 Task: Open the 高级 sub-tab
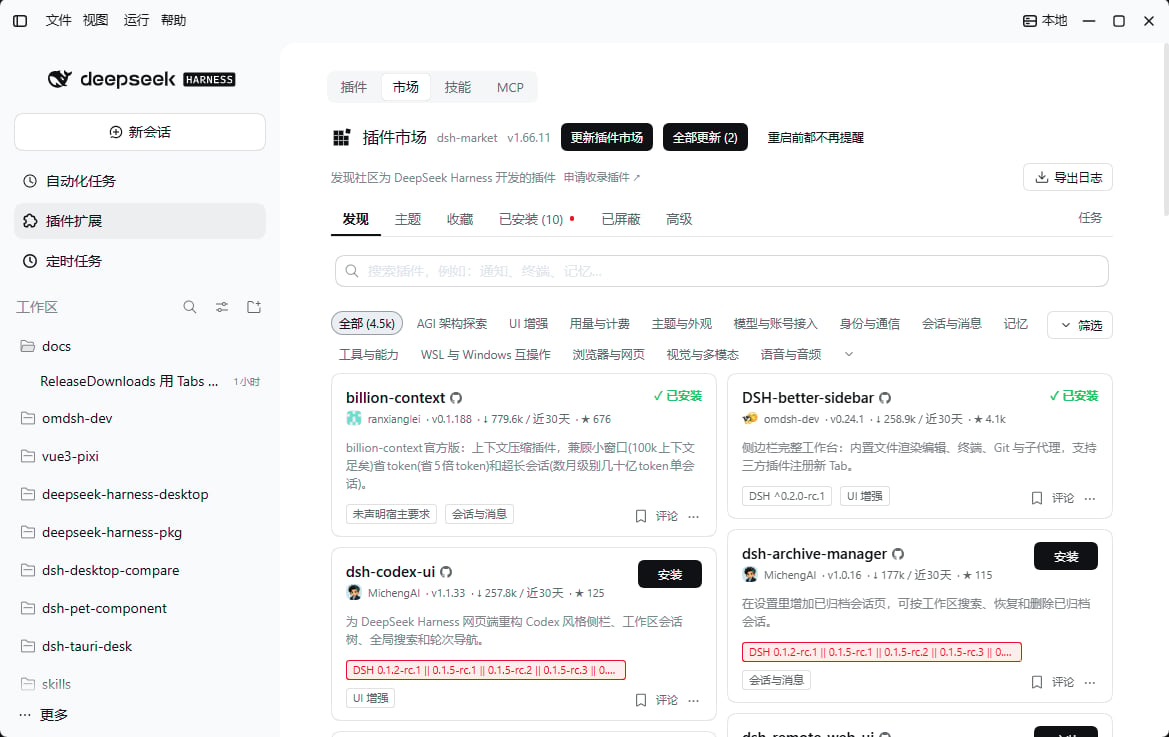click(x=679, y=219)
